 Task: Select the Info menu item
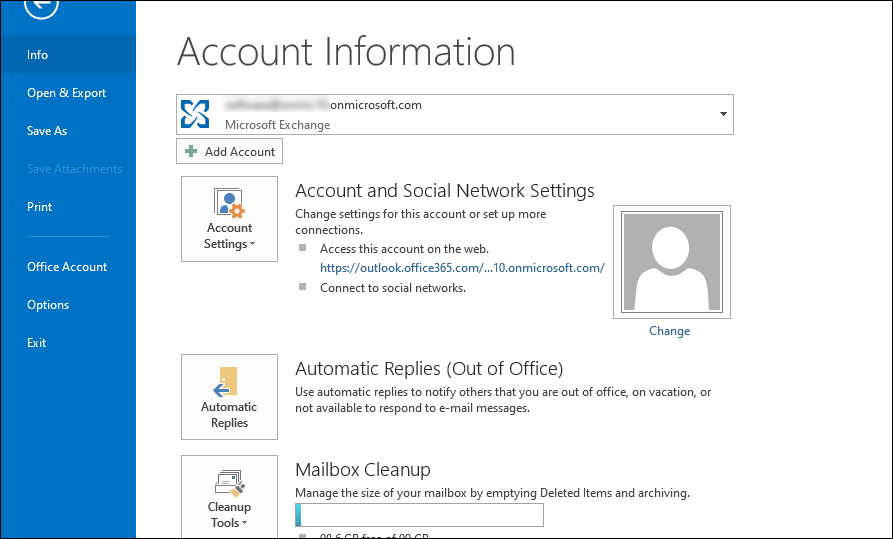pos(68,55)
